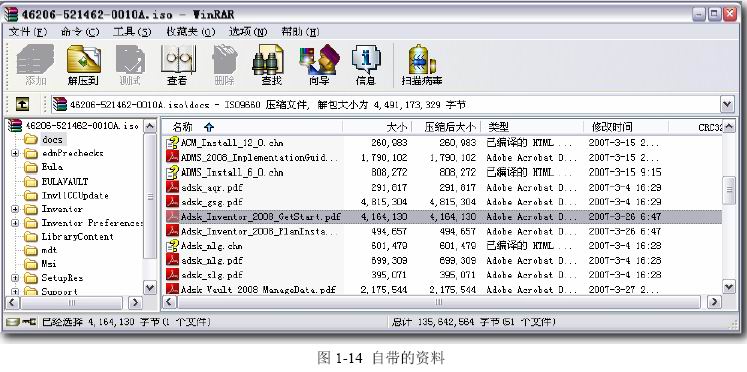Viewport: 747px width, 372px height.
Task: Click the file list vertical scrollbar thumb
Action: (729, 190)
